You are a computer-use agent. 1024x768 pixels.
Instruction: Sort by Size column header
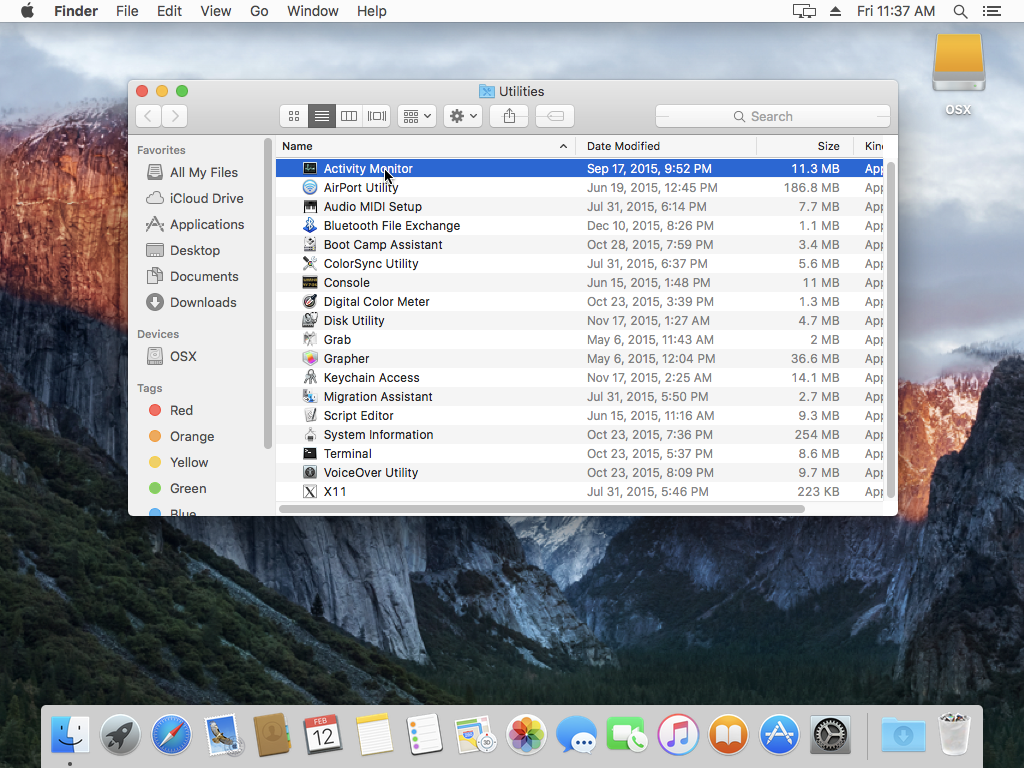[805, 146]
